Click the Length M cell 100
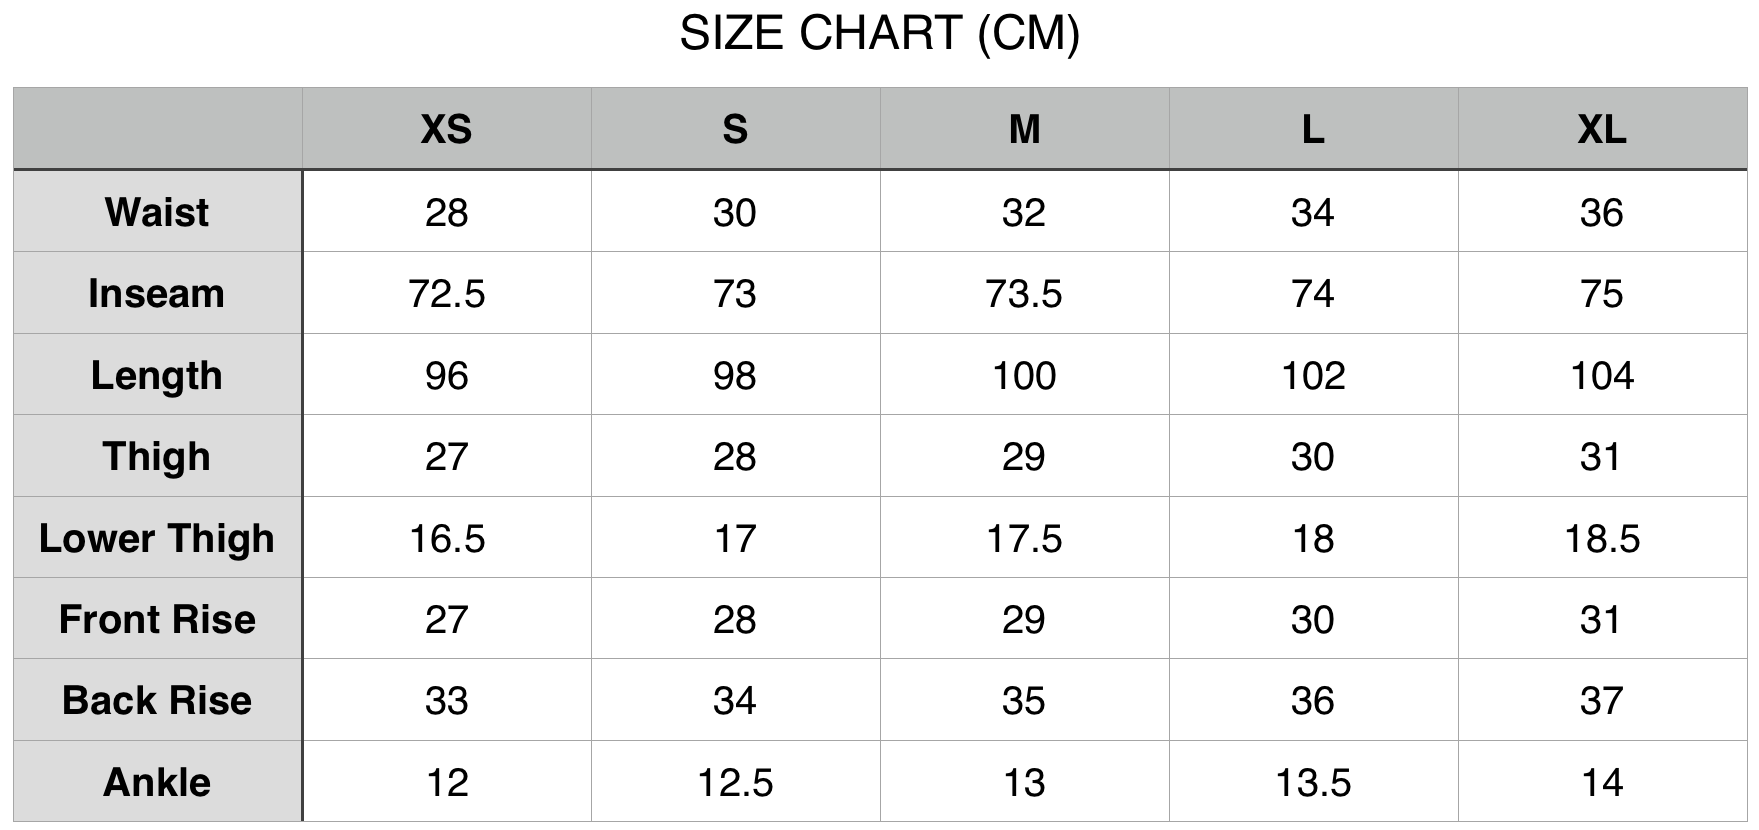 click(1024, 376)
